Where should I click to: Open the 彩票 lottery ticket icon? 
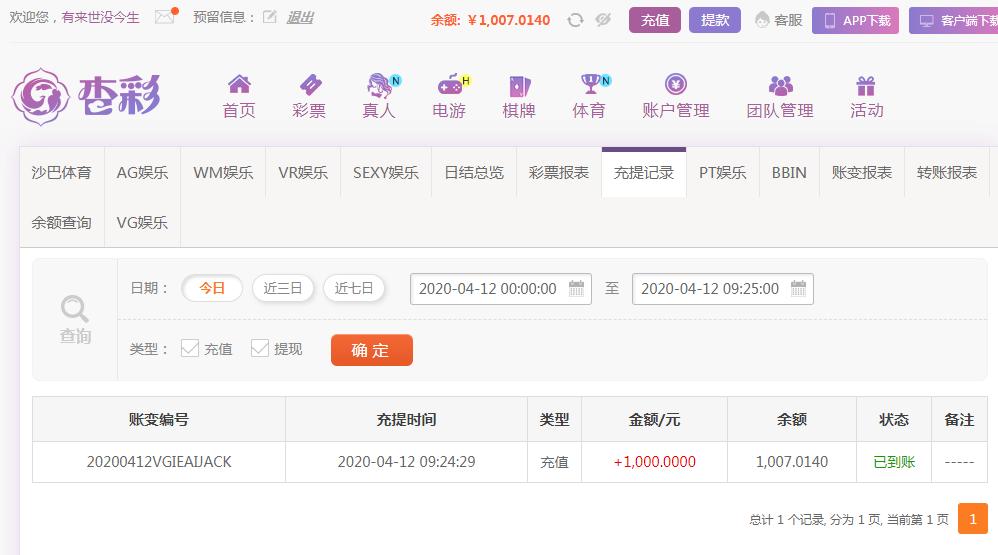310,85
